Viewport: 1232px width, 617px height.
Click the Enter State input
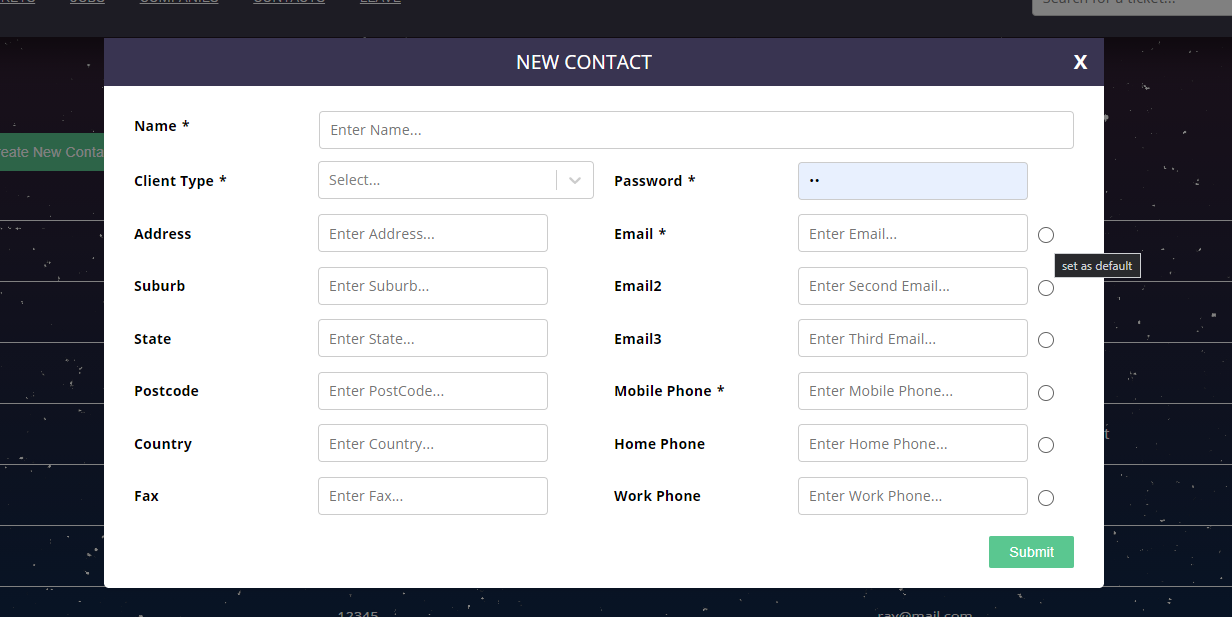[x=432, y=338]
